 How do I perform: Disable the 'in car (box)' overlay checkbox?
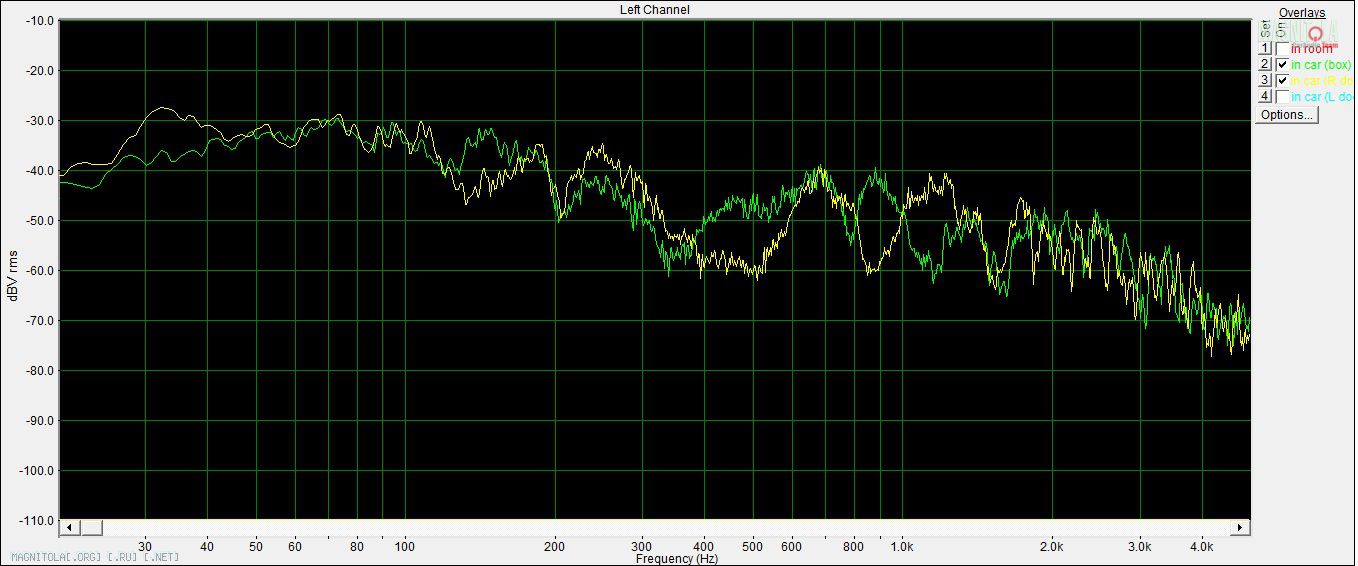tap(1282, 64)
